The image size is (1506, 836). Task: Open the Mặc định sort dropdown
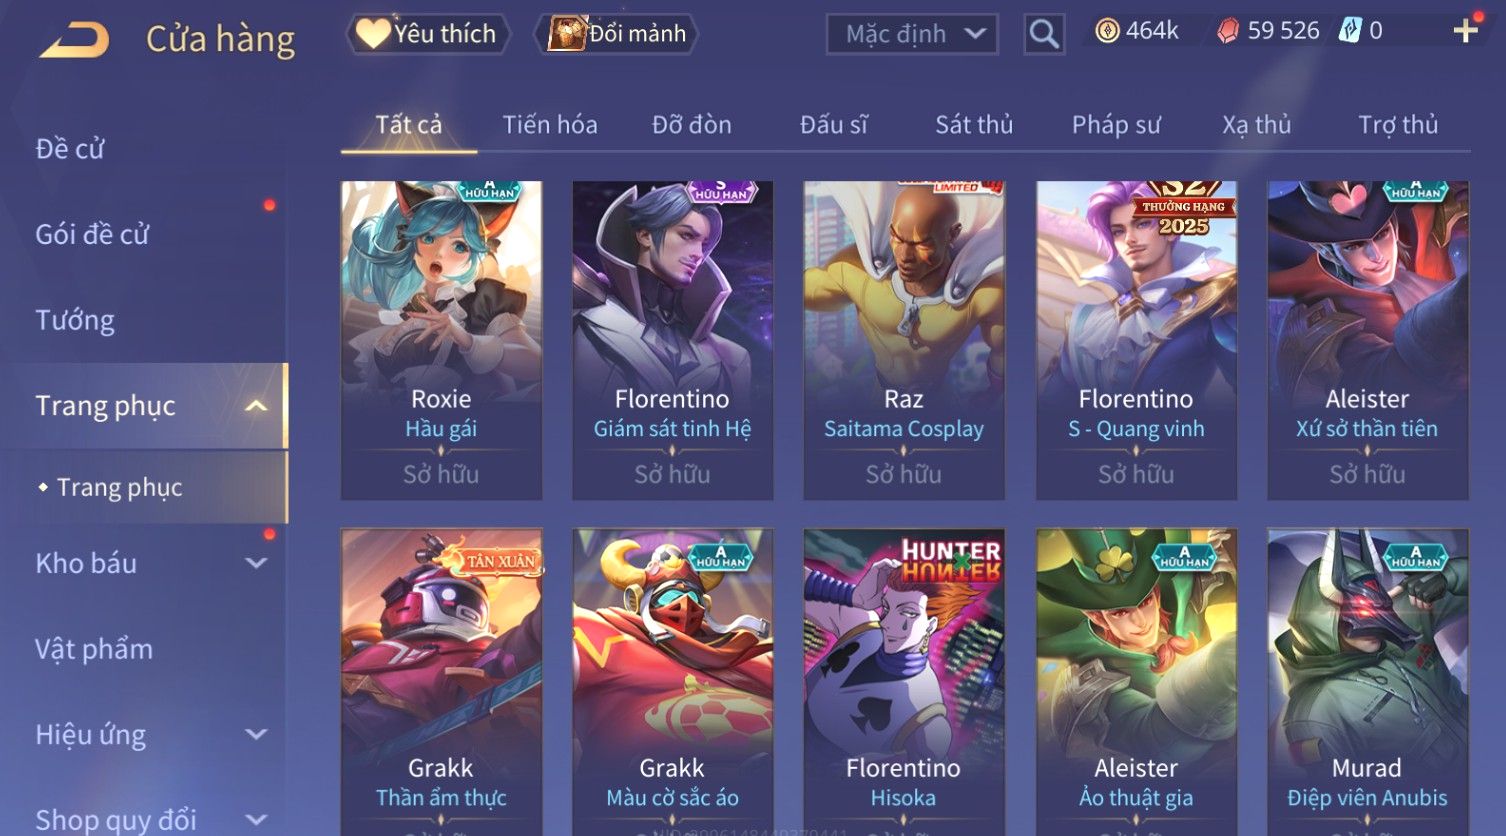(x=912, y=34)
